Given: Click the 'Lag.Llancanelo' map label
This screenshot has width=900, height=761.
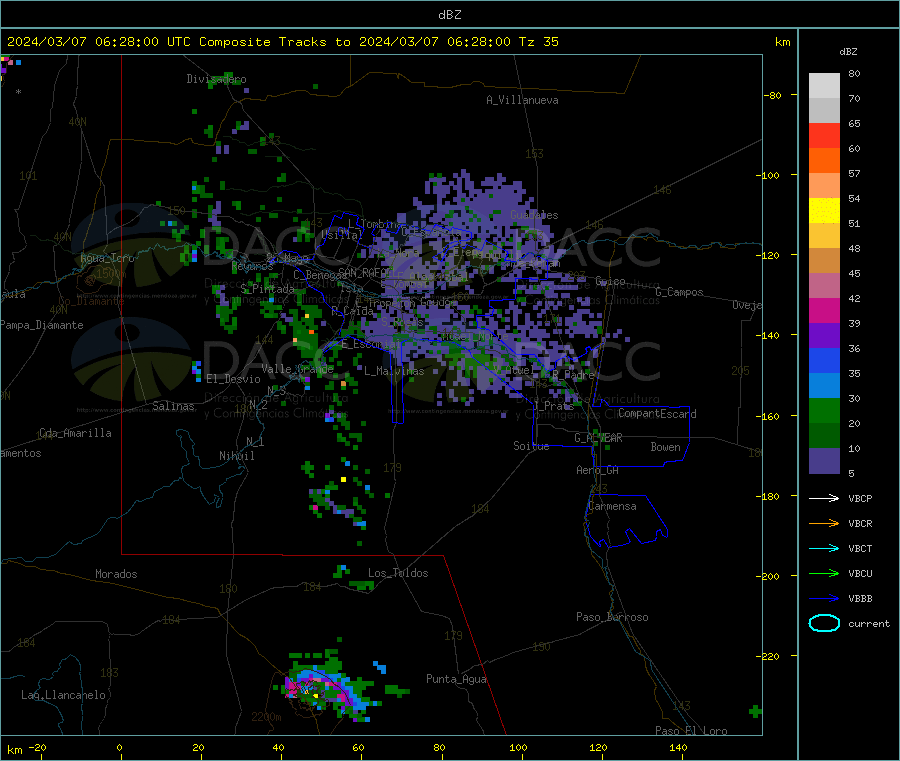Looking at the screenshot, I should tap(63, 695).
